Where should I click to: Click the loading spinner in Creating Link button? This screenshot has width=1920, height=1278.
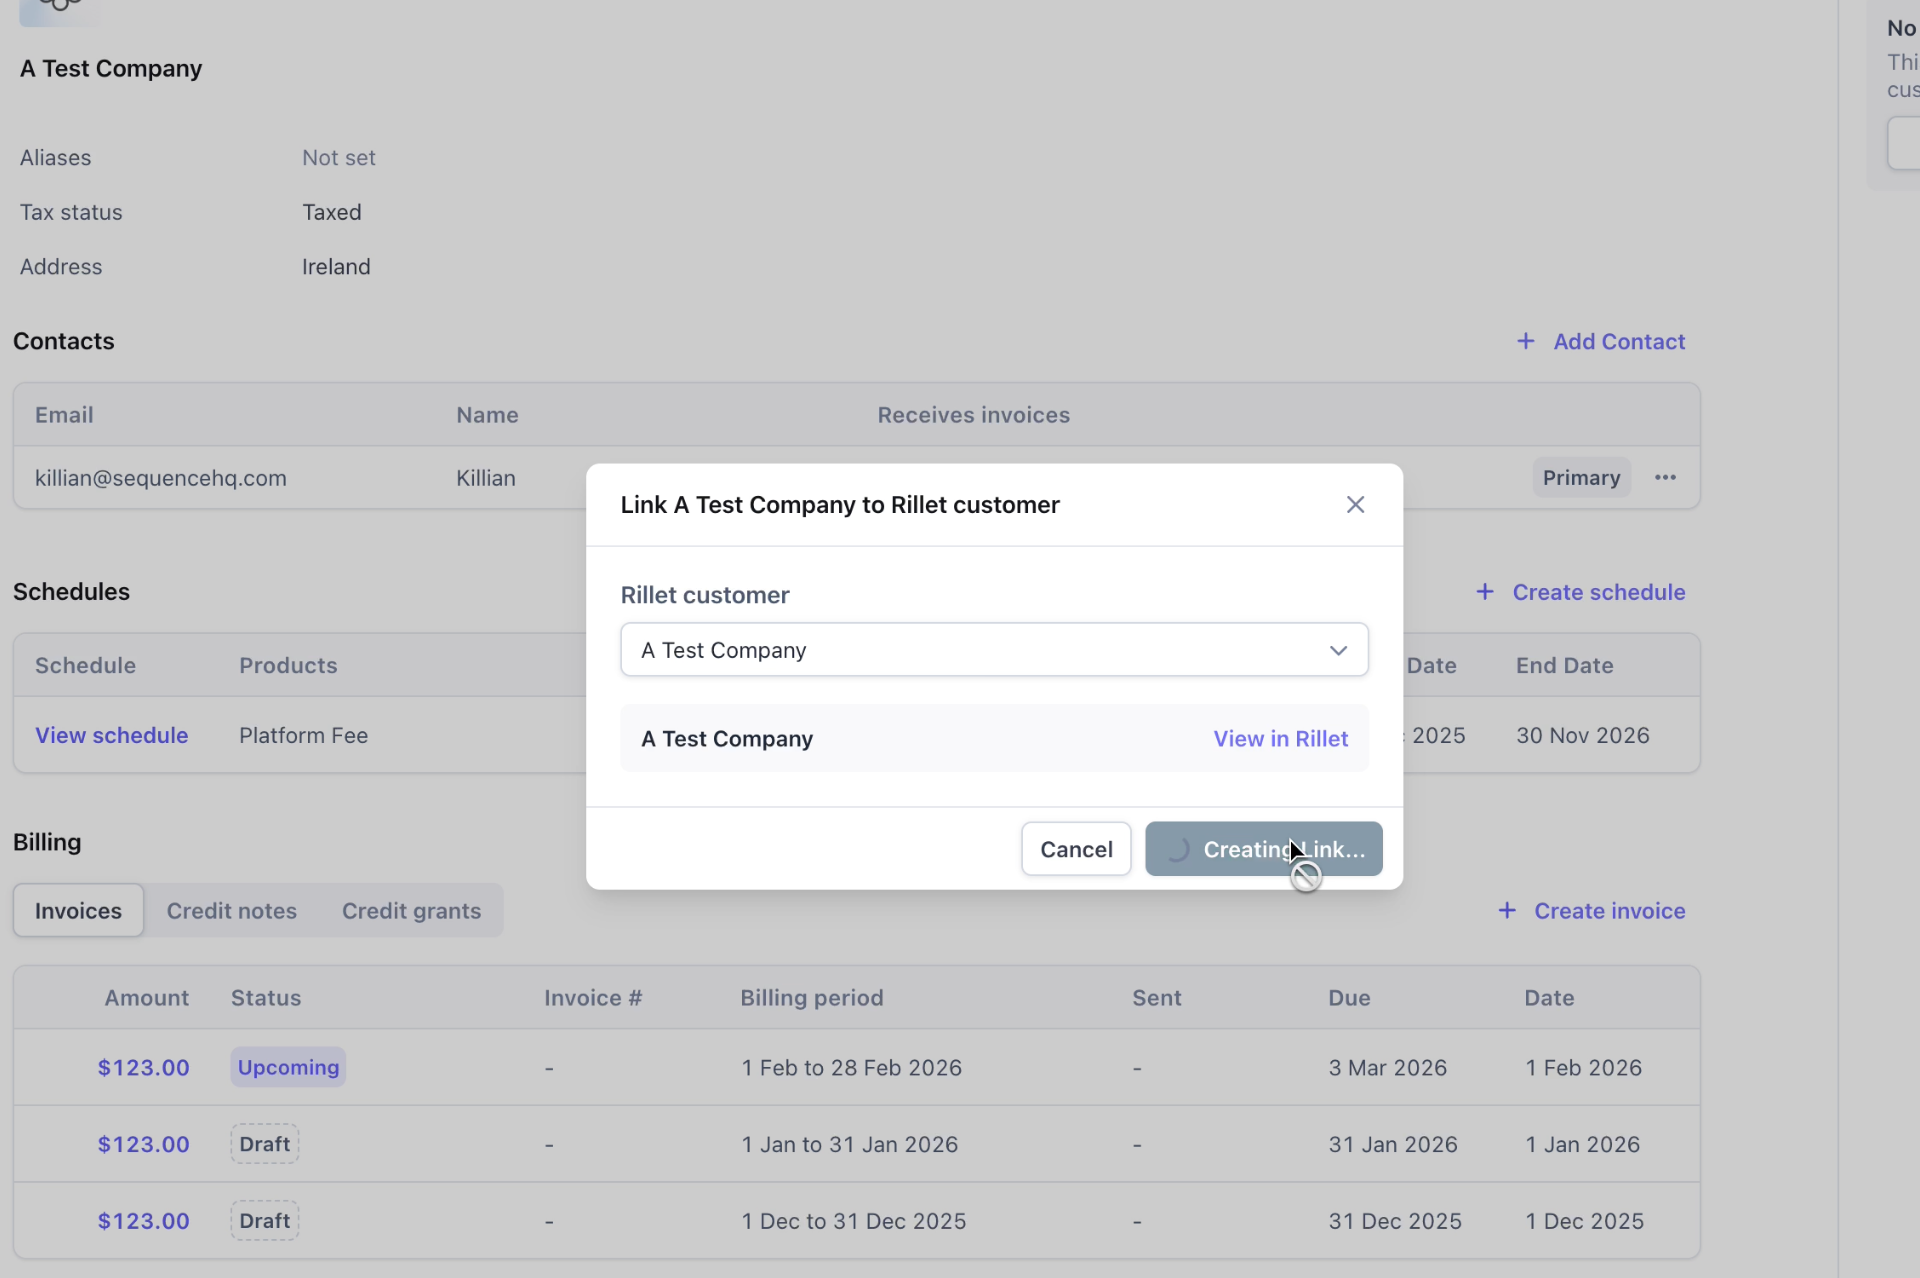1180,849
